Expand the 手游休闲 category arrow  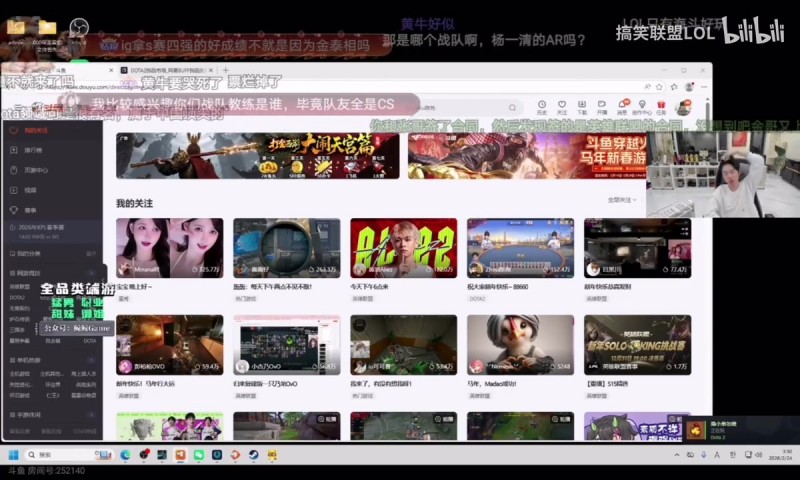92,415
